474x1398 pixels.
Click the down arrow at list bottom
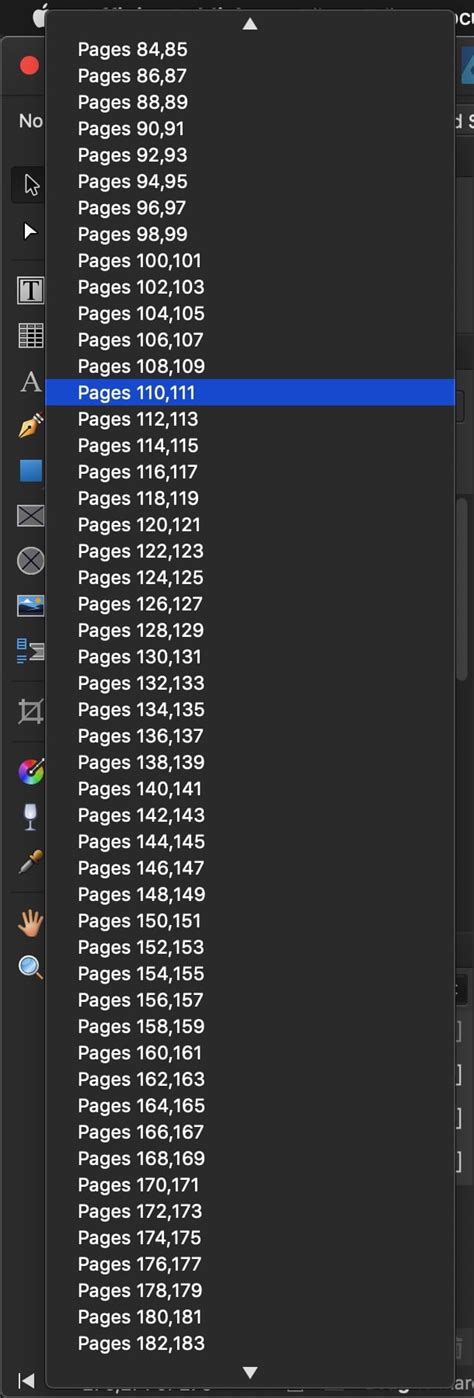tap(250, 1373)
